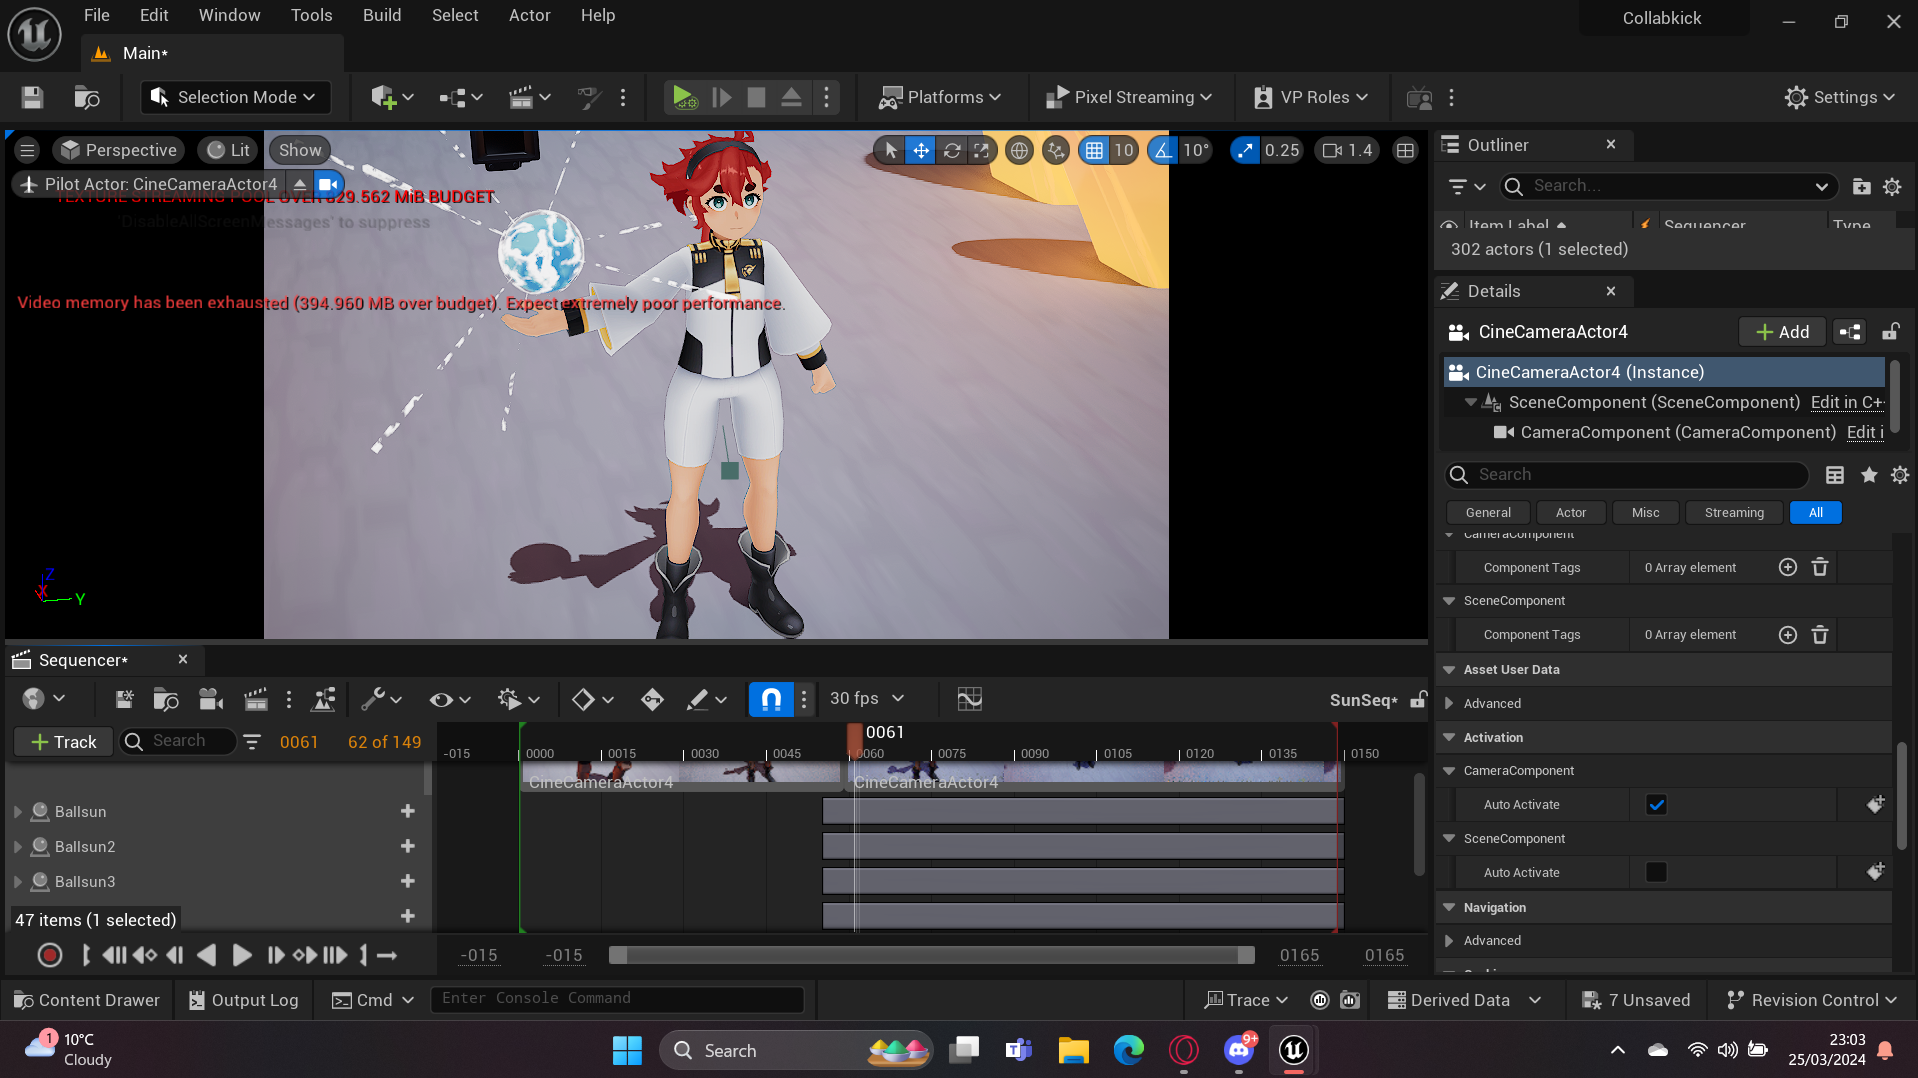Click in the Outliner search field
Image resolution: width=1918 pixels, height=1078 pixels.
click(x=1668, y=186)
